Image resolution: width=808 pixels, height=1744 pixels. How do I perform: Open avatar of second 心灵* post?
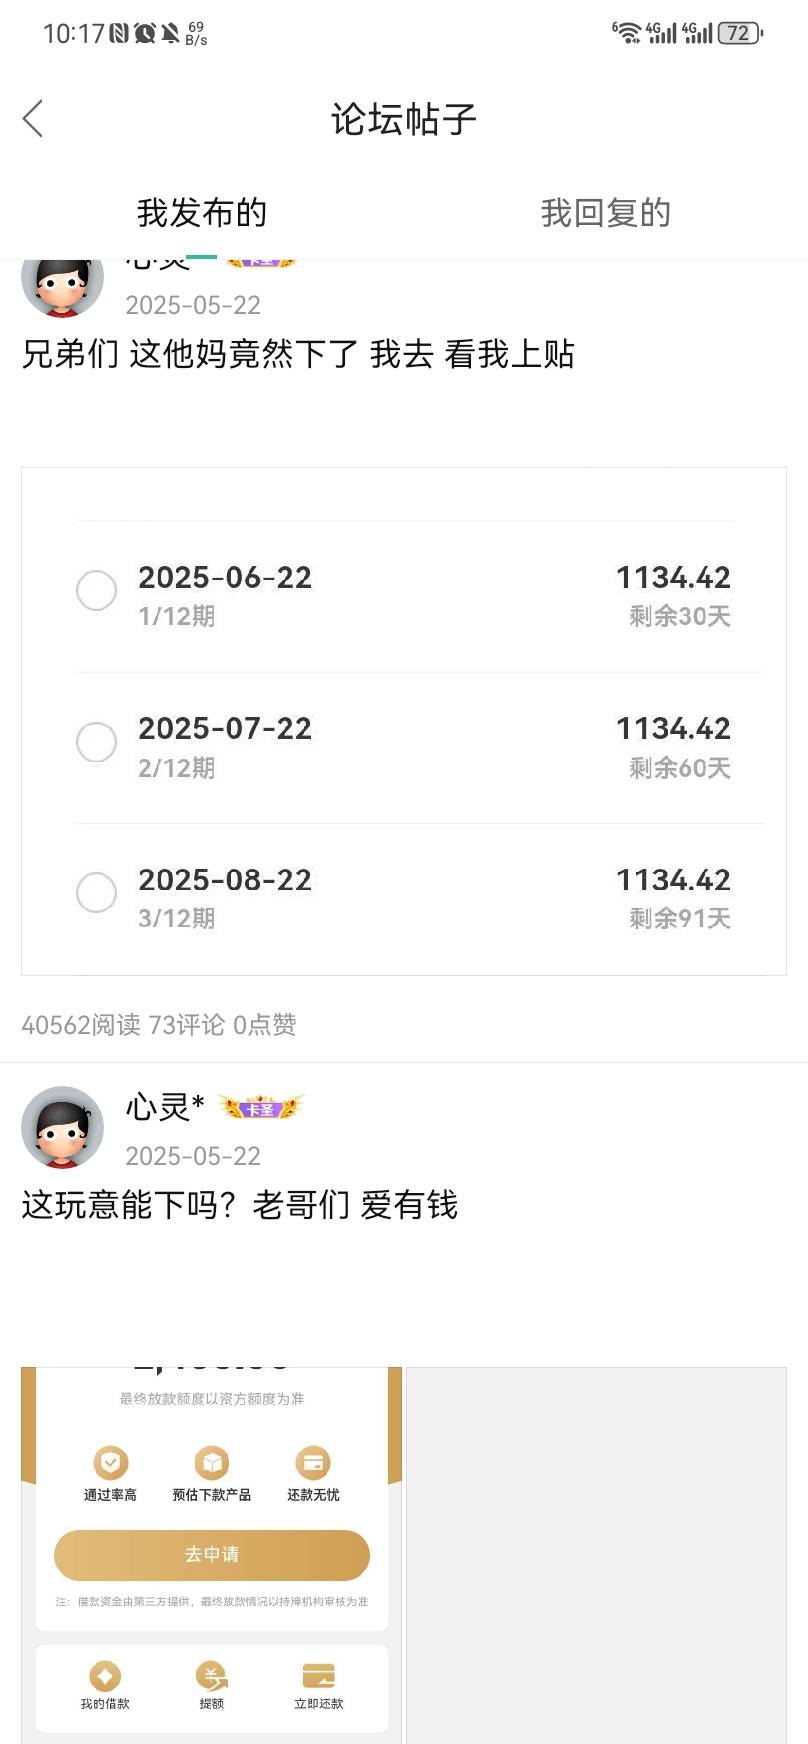click(63, 1128)
